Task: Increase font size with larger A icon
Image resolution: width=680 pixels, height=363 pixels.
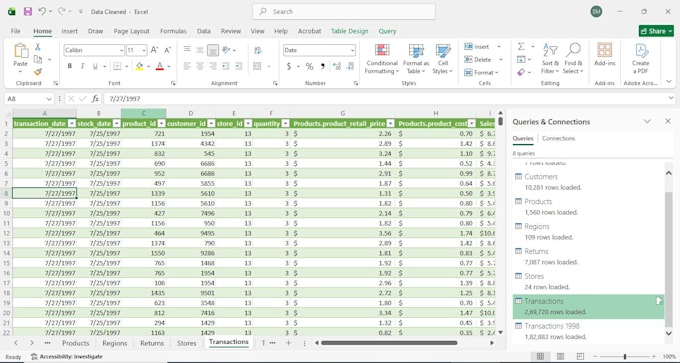Action: pyautogui.click(x=154, y=50)
